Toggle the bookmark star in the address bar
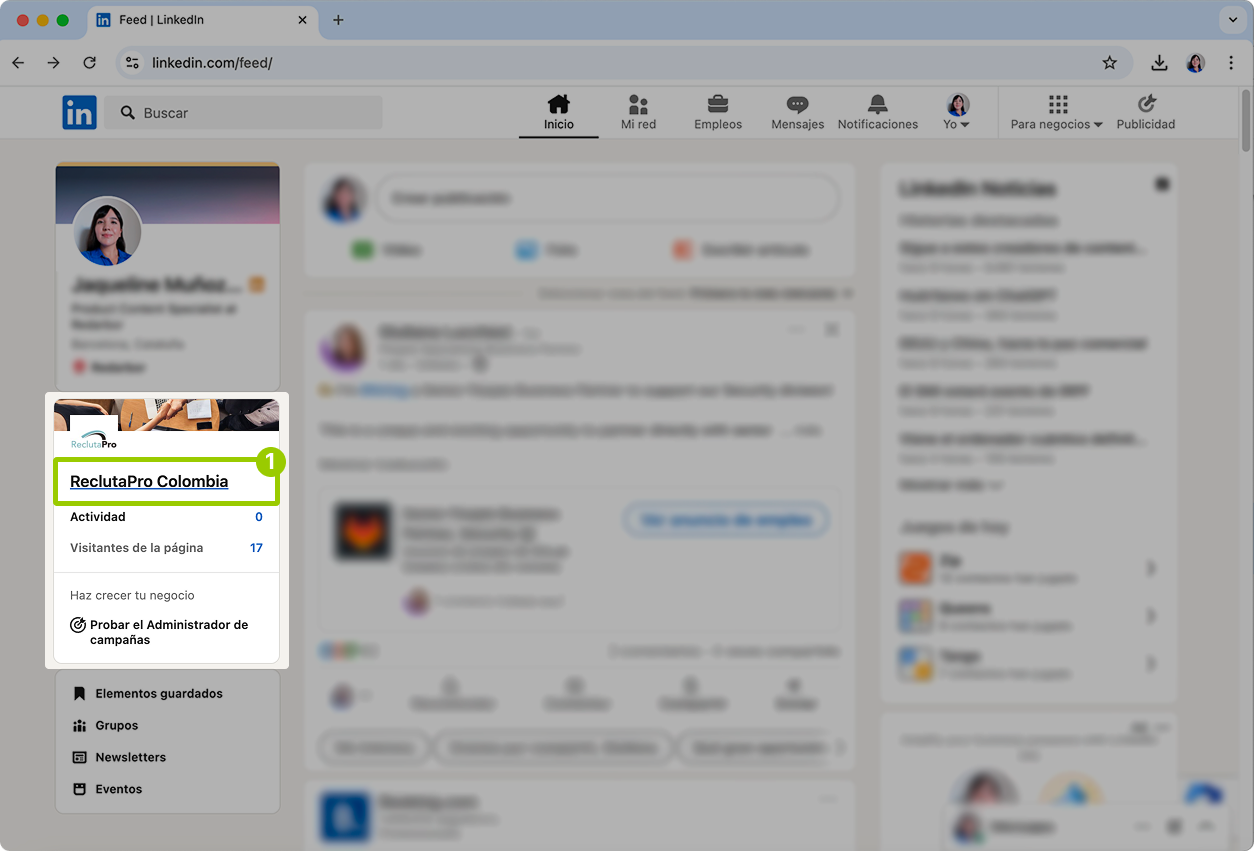The height and width of the screenshot is (851, 1254). click(1110, 62)
